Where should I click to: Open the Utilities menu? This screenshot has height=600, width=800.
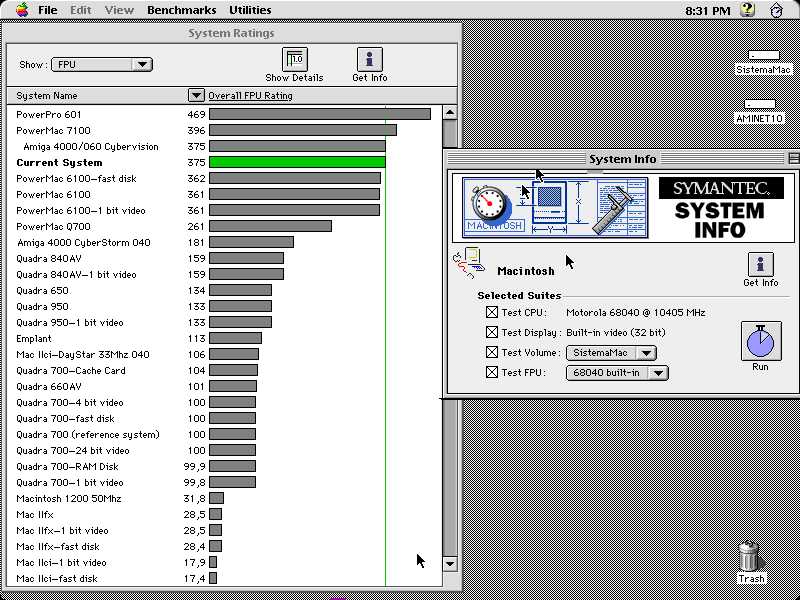[x=250, y=10]
